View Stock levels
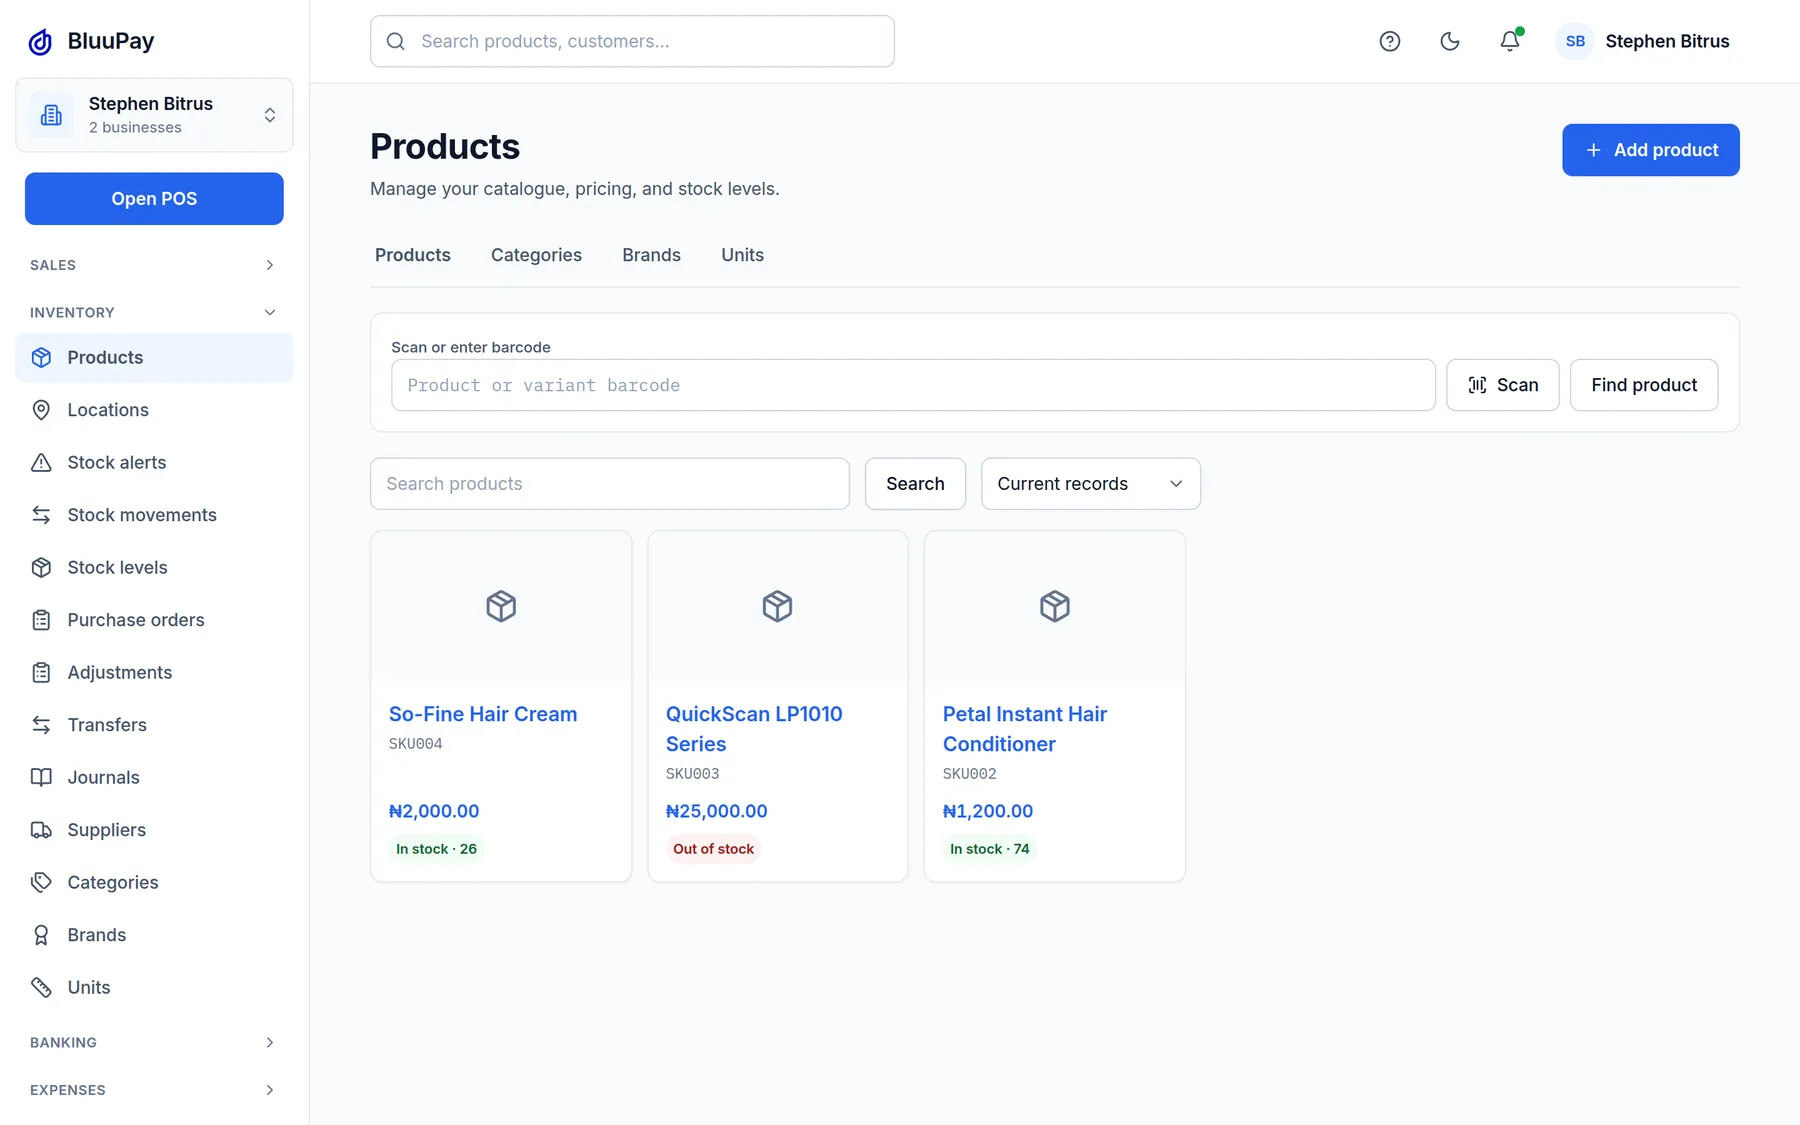This screenshot has width=1800, height=1125. (x=154, y=567)
